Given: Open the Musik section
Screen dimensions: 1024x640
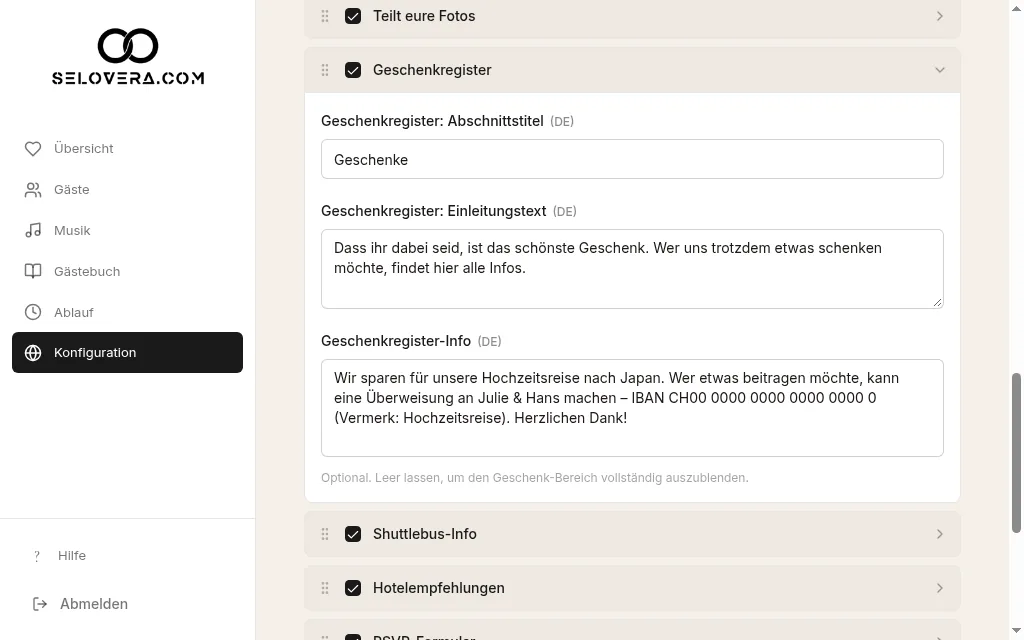Looking at the screenshot, I should [x=127, y=231].
